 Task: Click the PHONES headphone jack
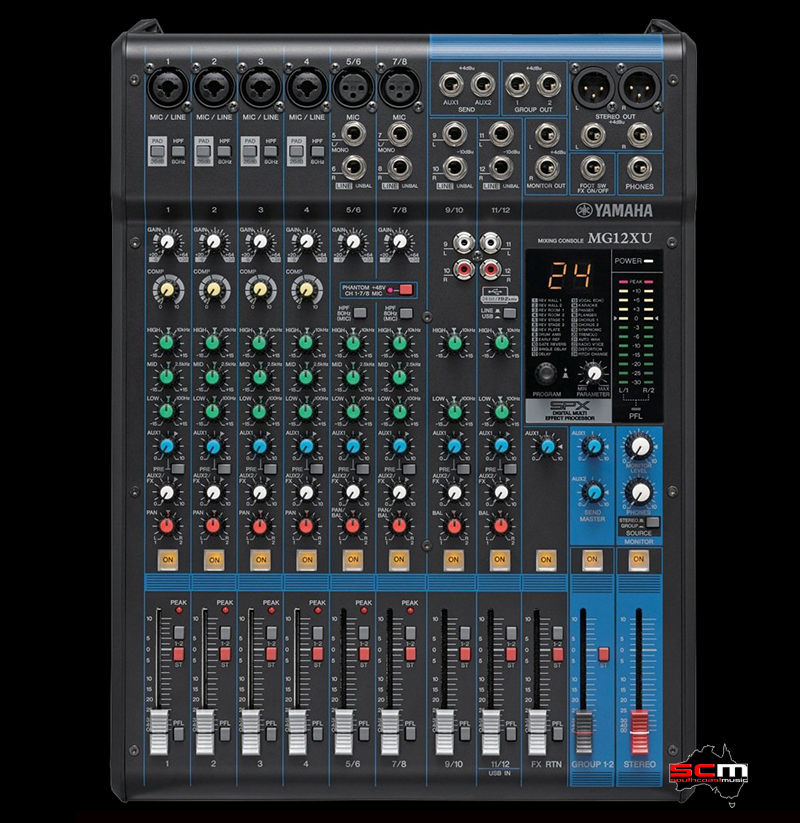639,169
